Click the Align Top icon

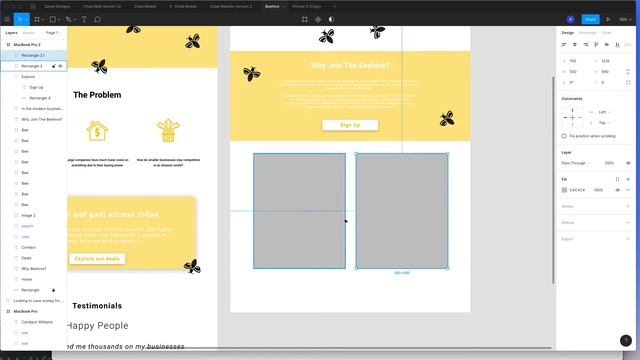596,44
